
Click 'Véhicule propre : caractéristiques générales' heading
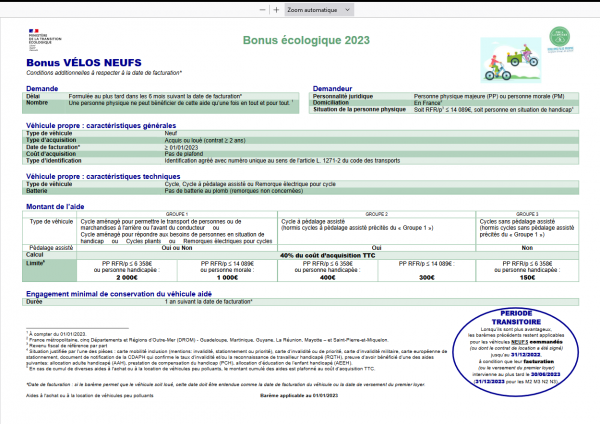click(101, 126)
